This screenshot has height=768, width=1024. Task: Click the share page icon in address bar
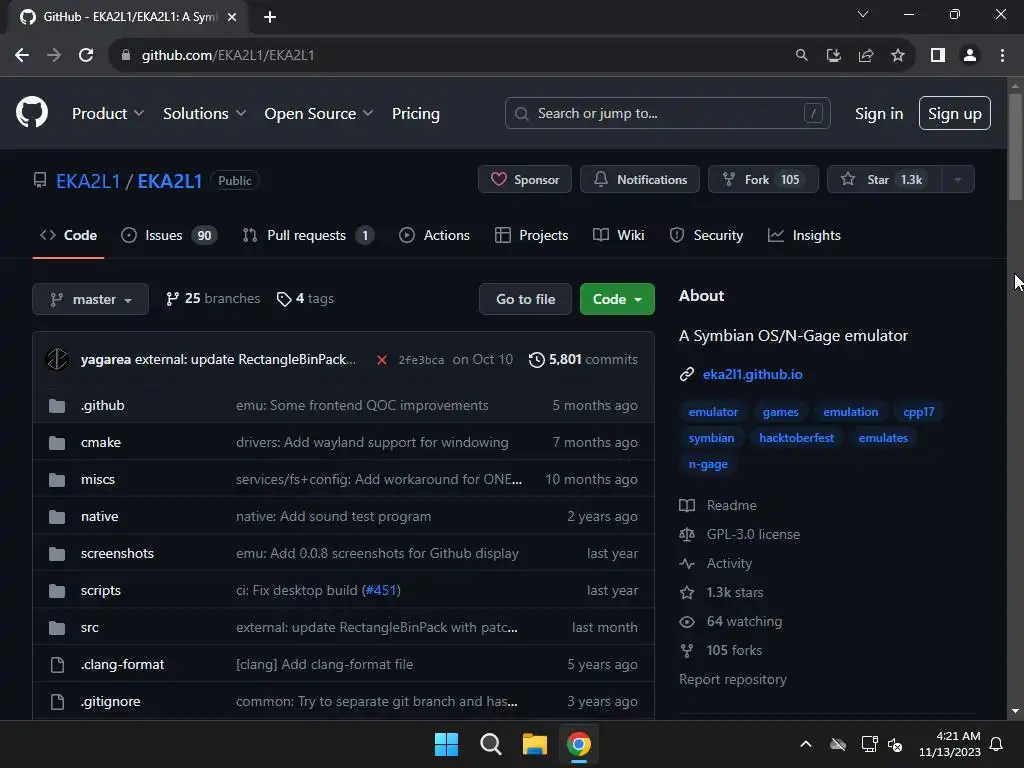pyautogui.click(x=866, y=56)
